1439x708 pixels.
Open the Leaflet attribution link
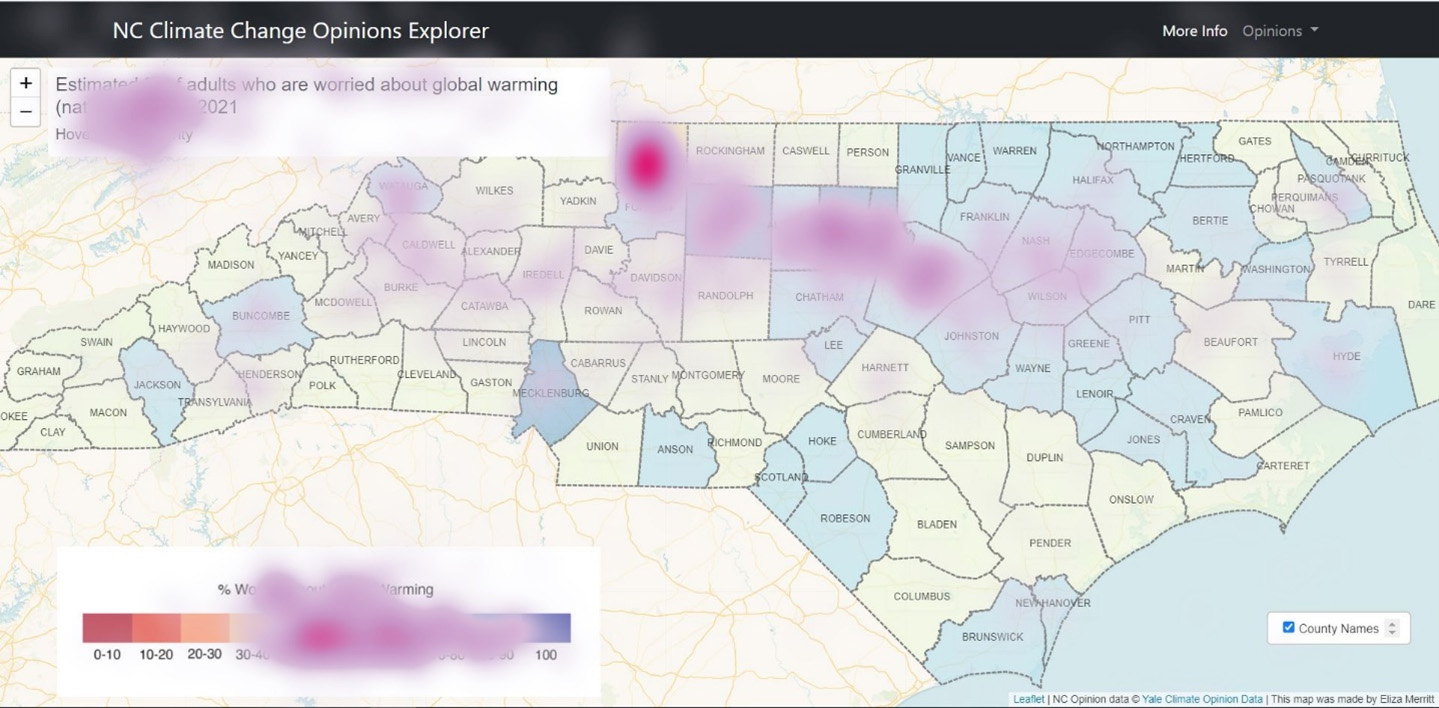point(1028,699)
